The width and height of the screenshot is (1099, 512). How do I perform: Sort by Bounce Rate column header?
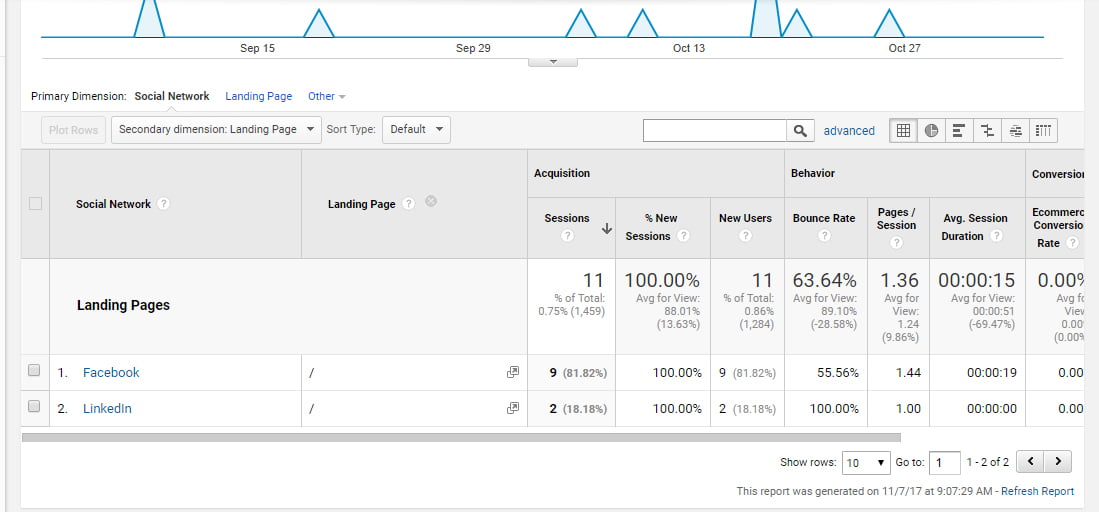tap(824, 218)
